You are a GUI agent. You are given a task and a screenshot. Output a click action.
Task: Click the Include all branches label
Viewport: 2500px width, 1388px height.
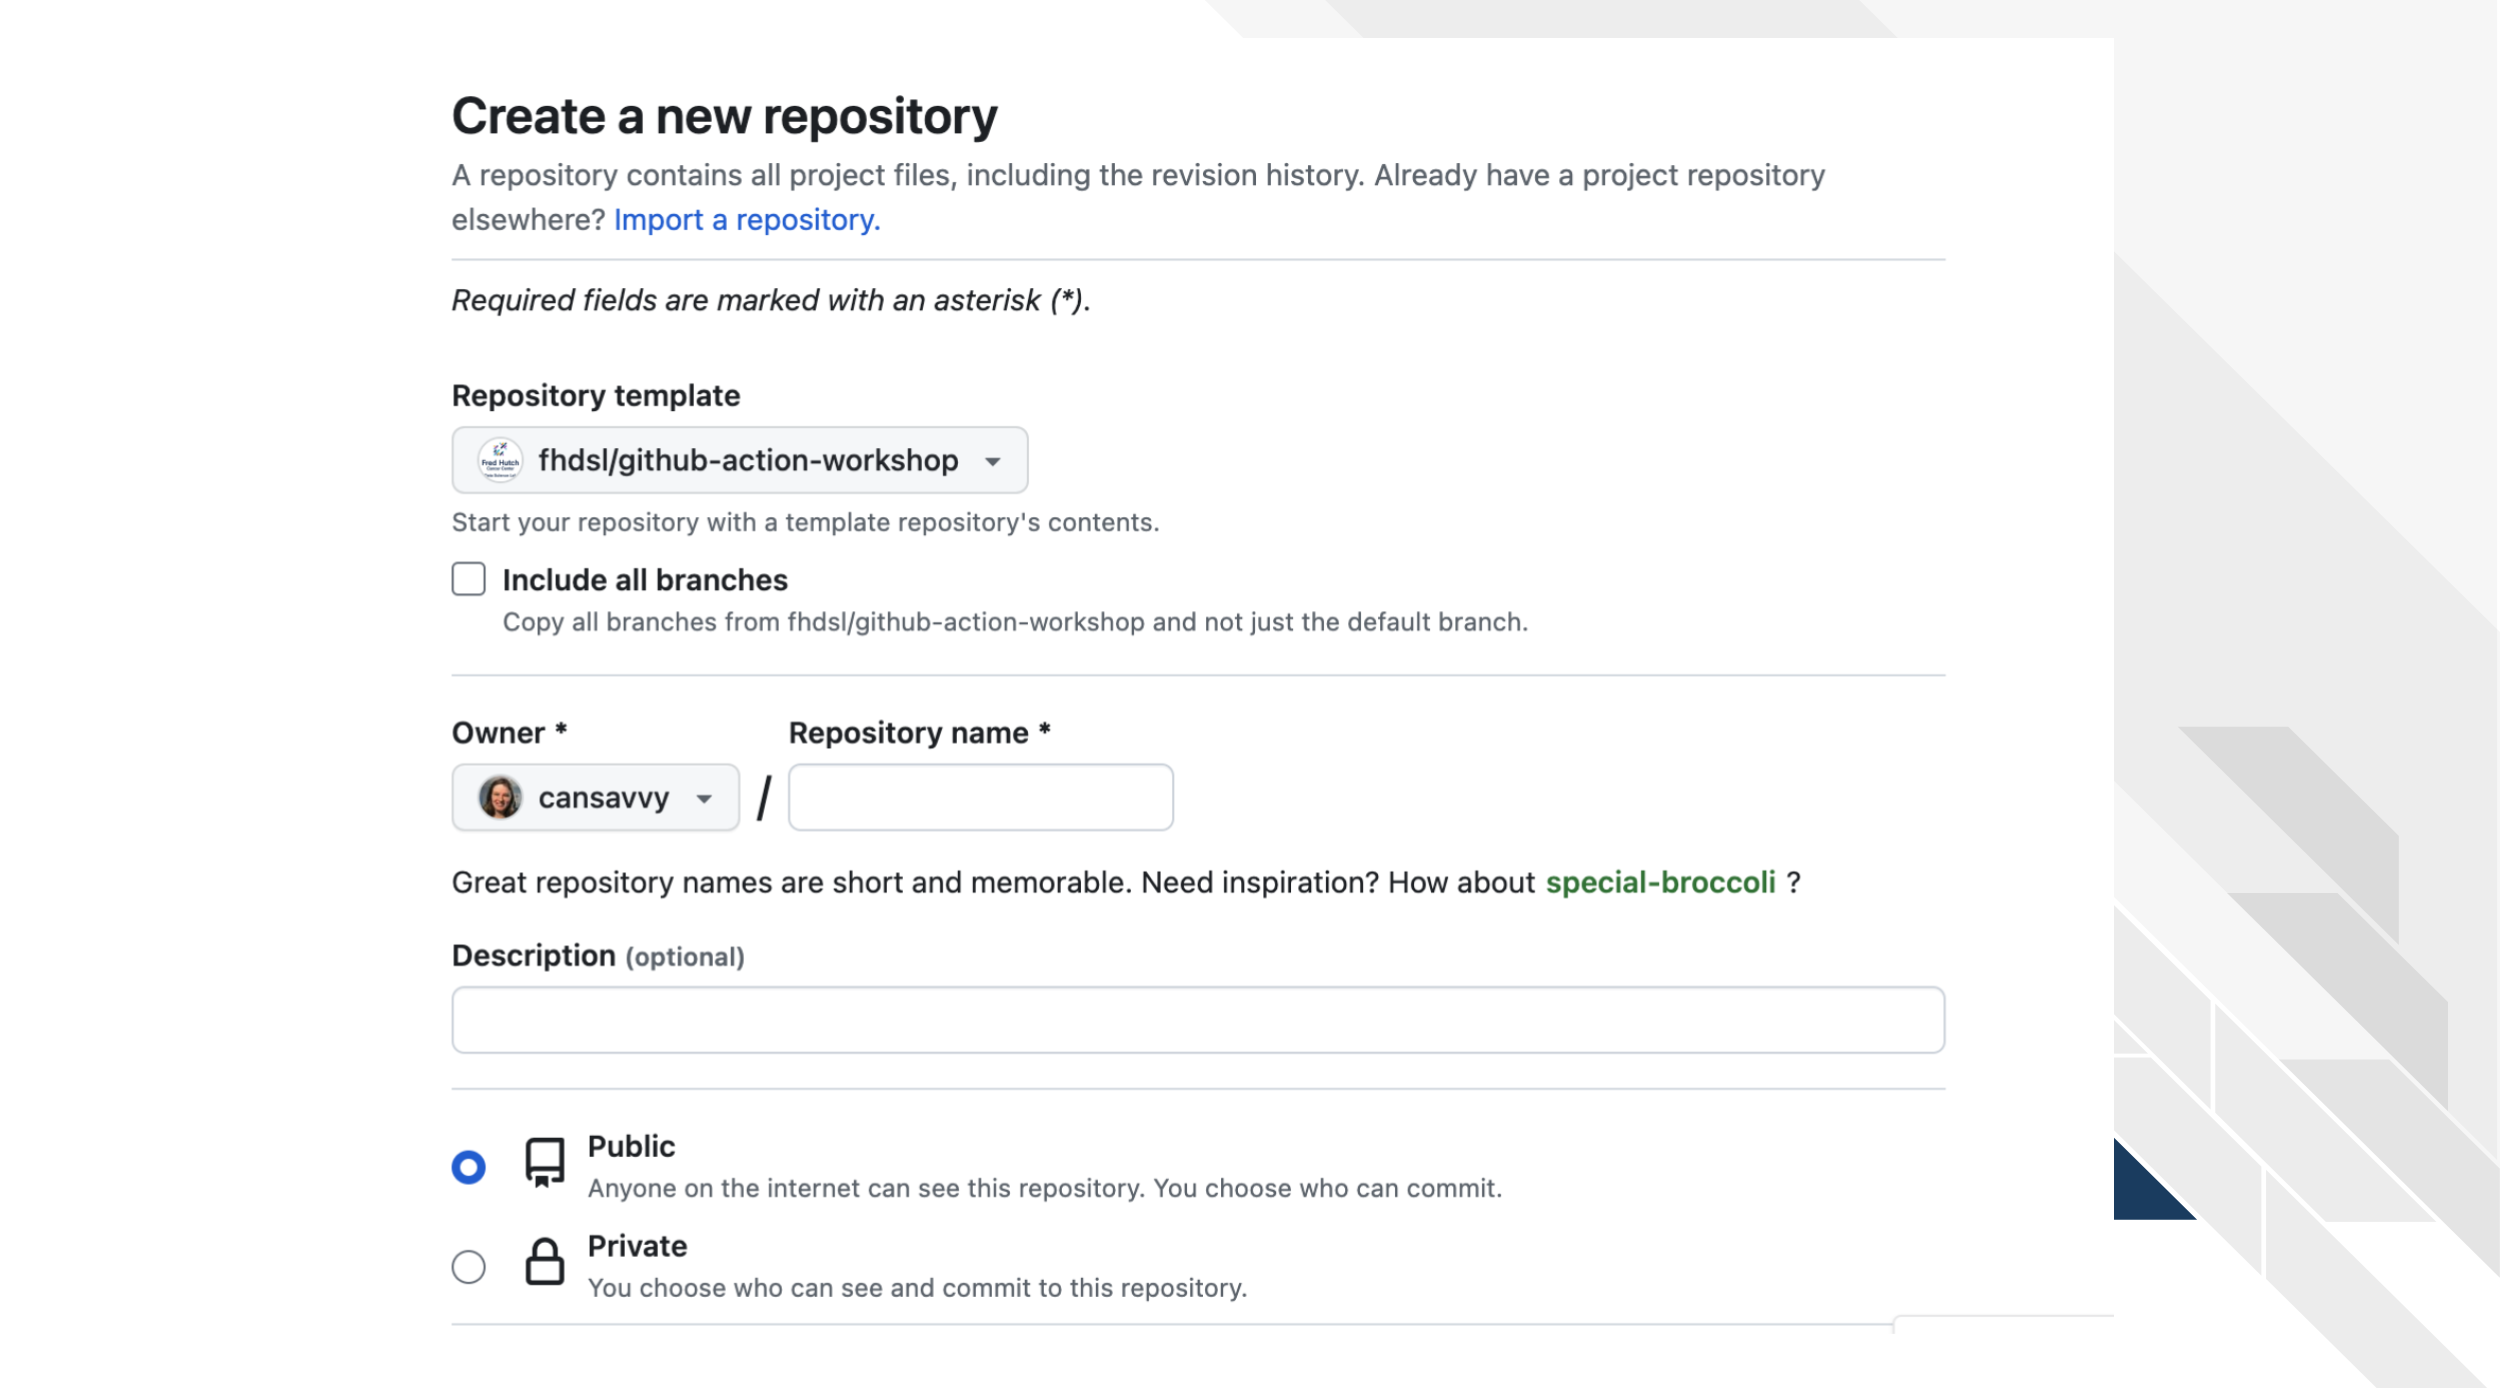point(645,580)
